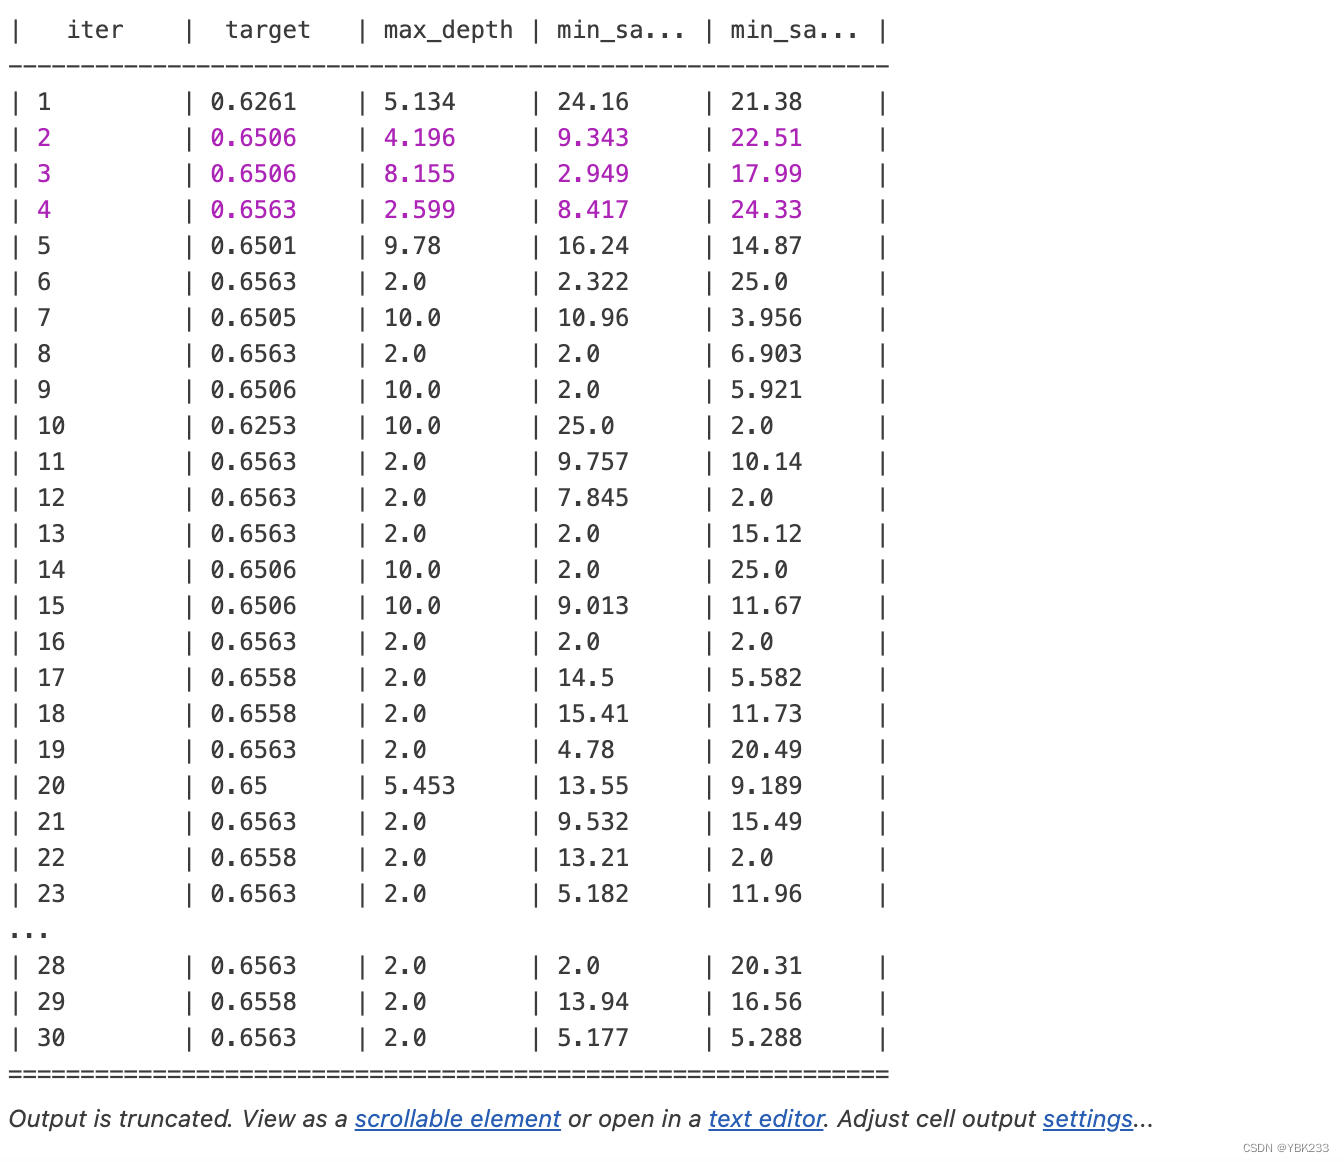Click highlighted value 9.343

593,138
